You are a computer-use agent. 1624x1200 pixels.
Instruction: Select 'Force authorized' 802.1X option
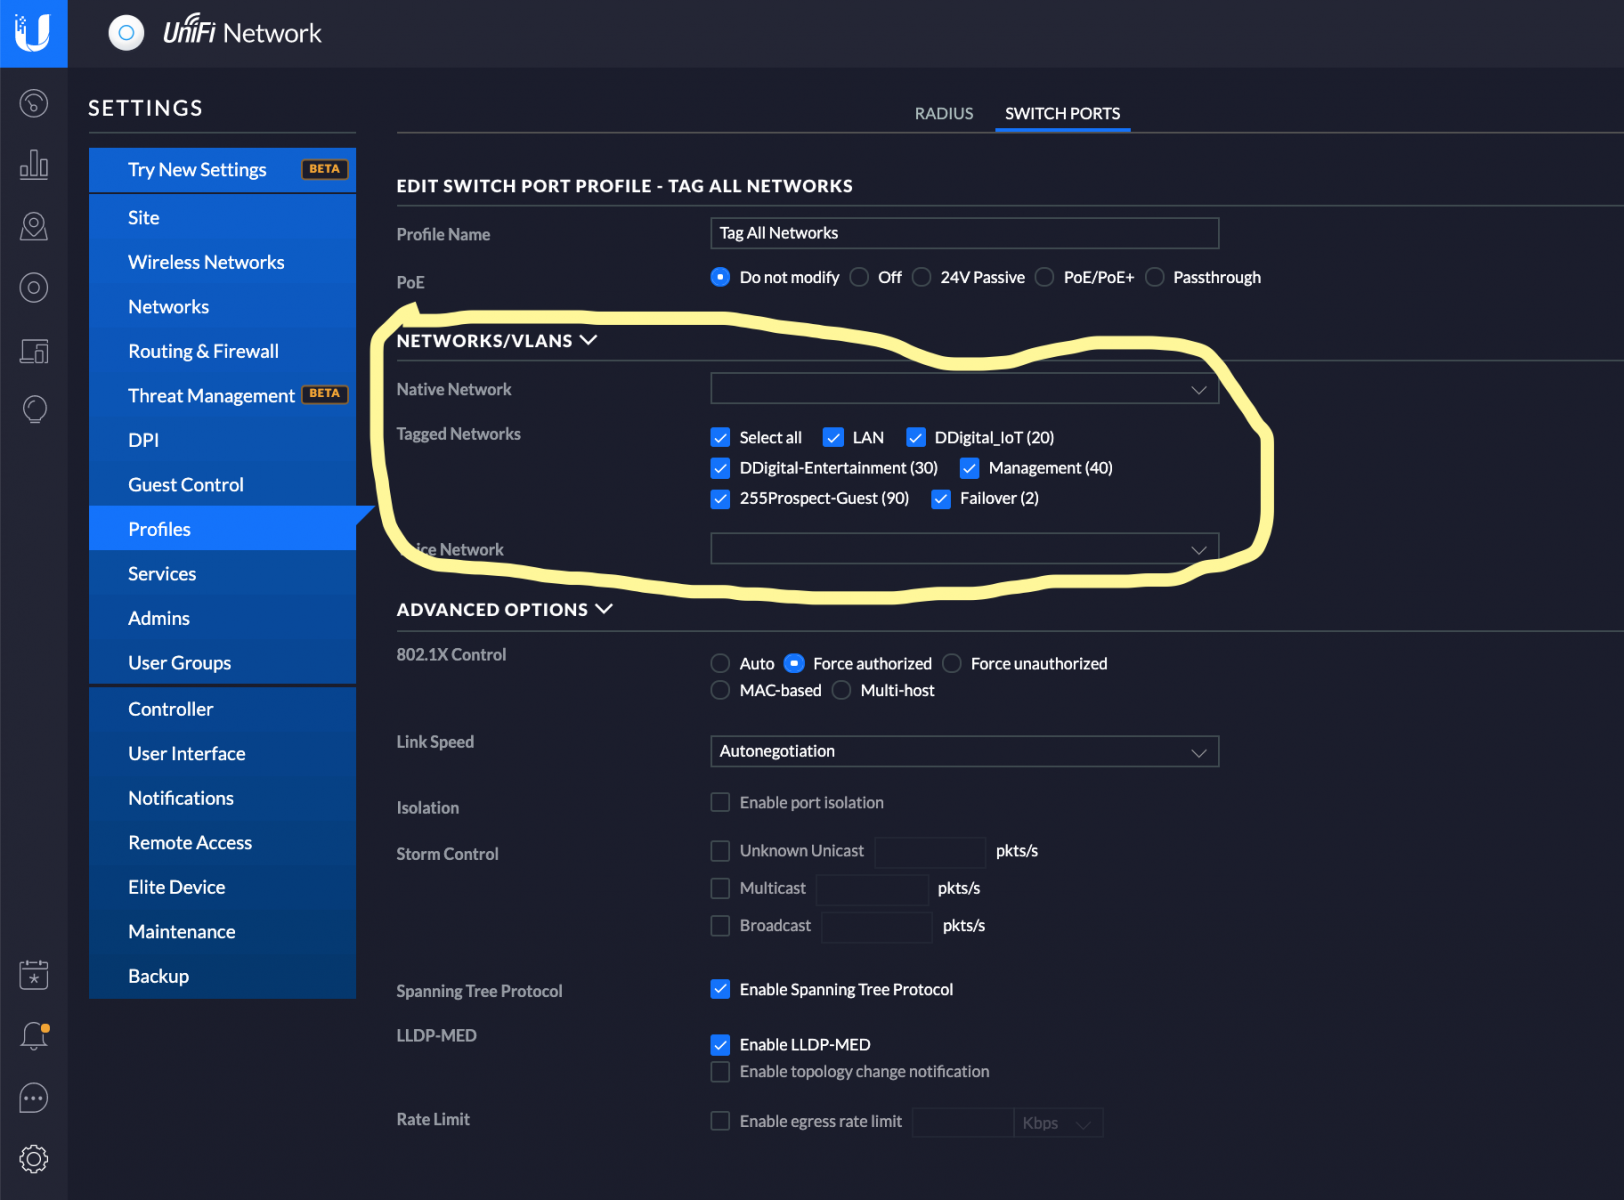click(x=794, y=663)
